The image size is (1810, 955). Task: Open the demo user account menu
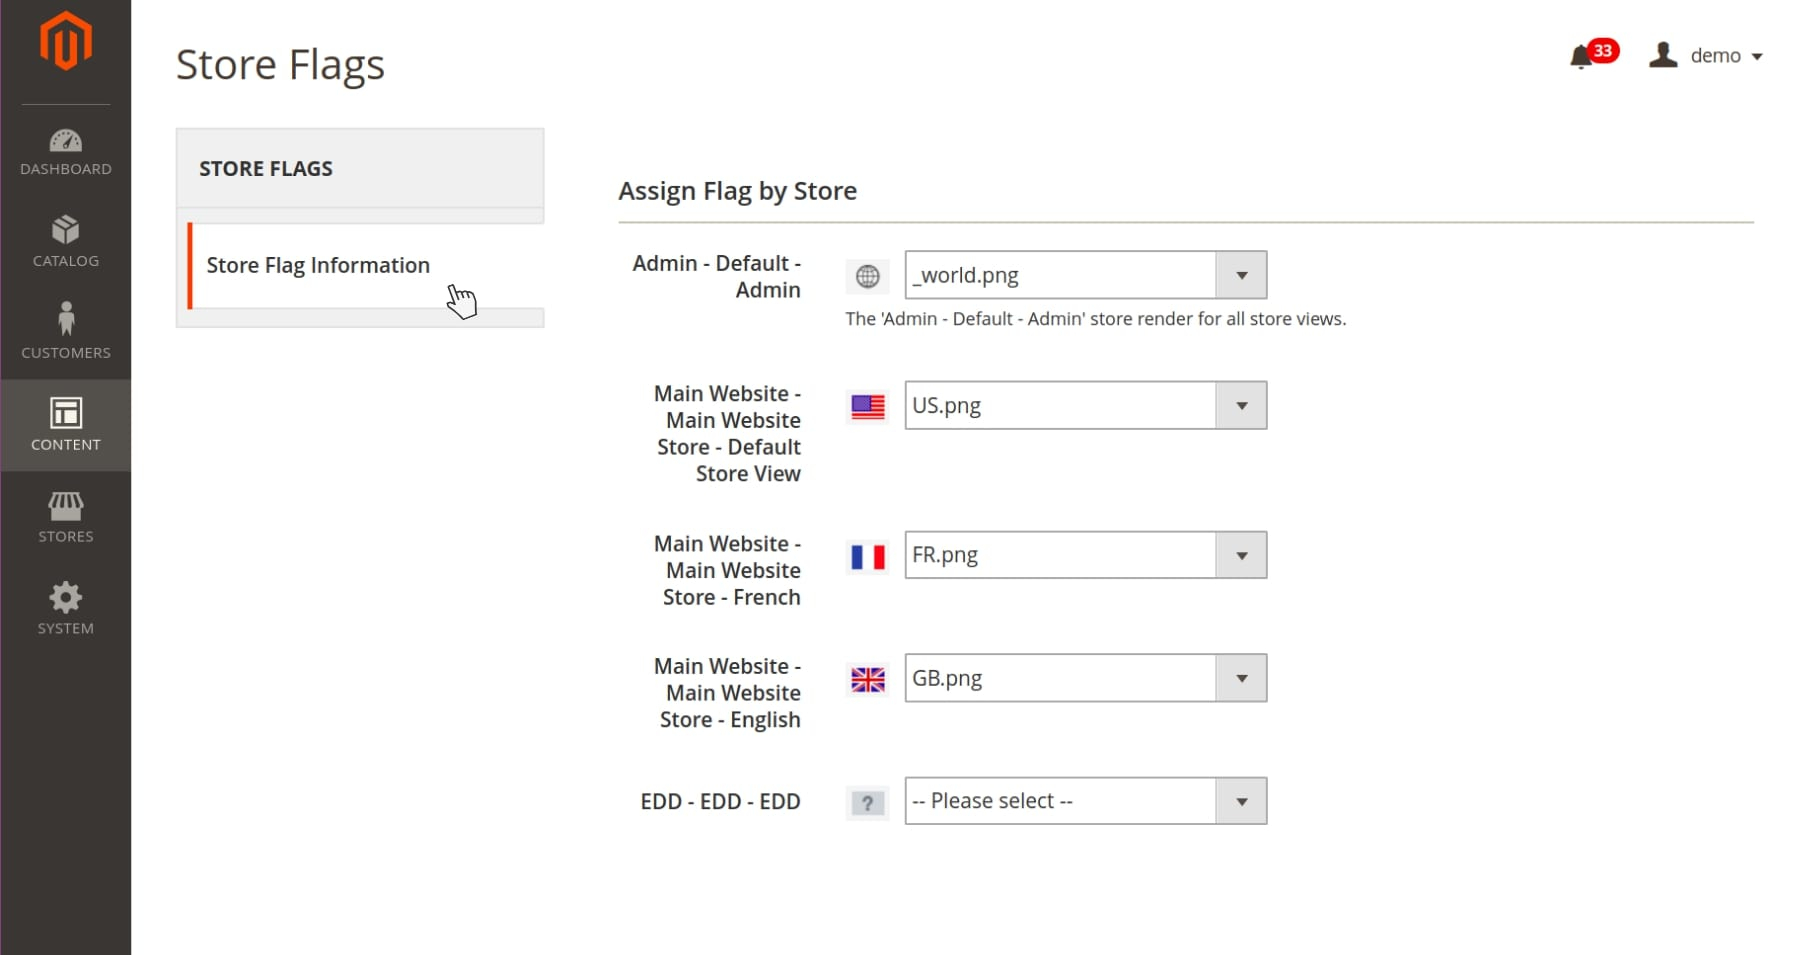click(1707, 56)
